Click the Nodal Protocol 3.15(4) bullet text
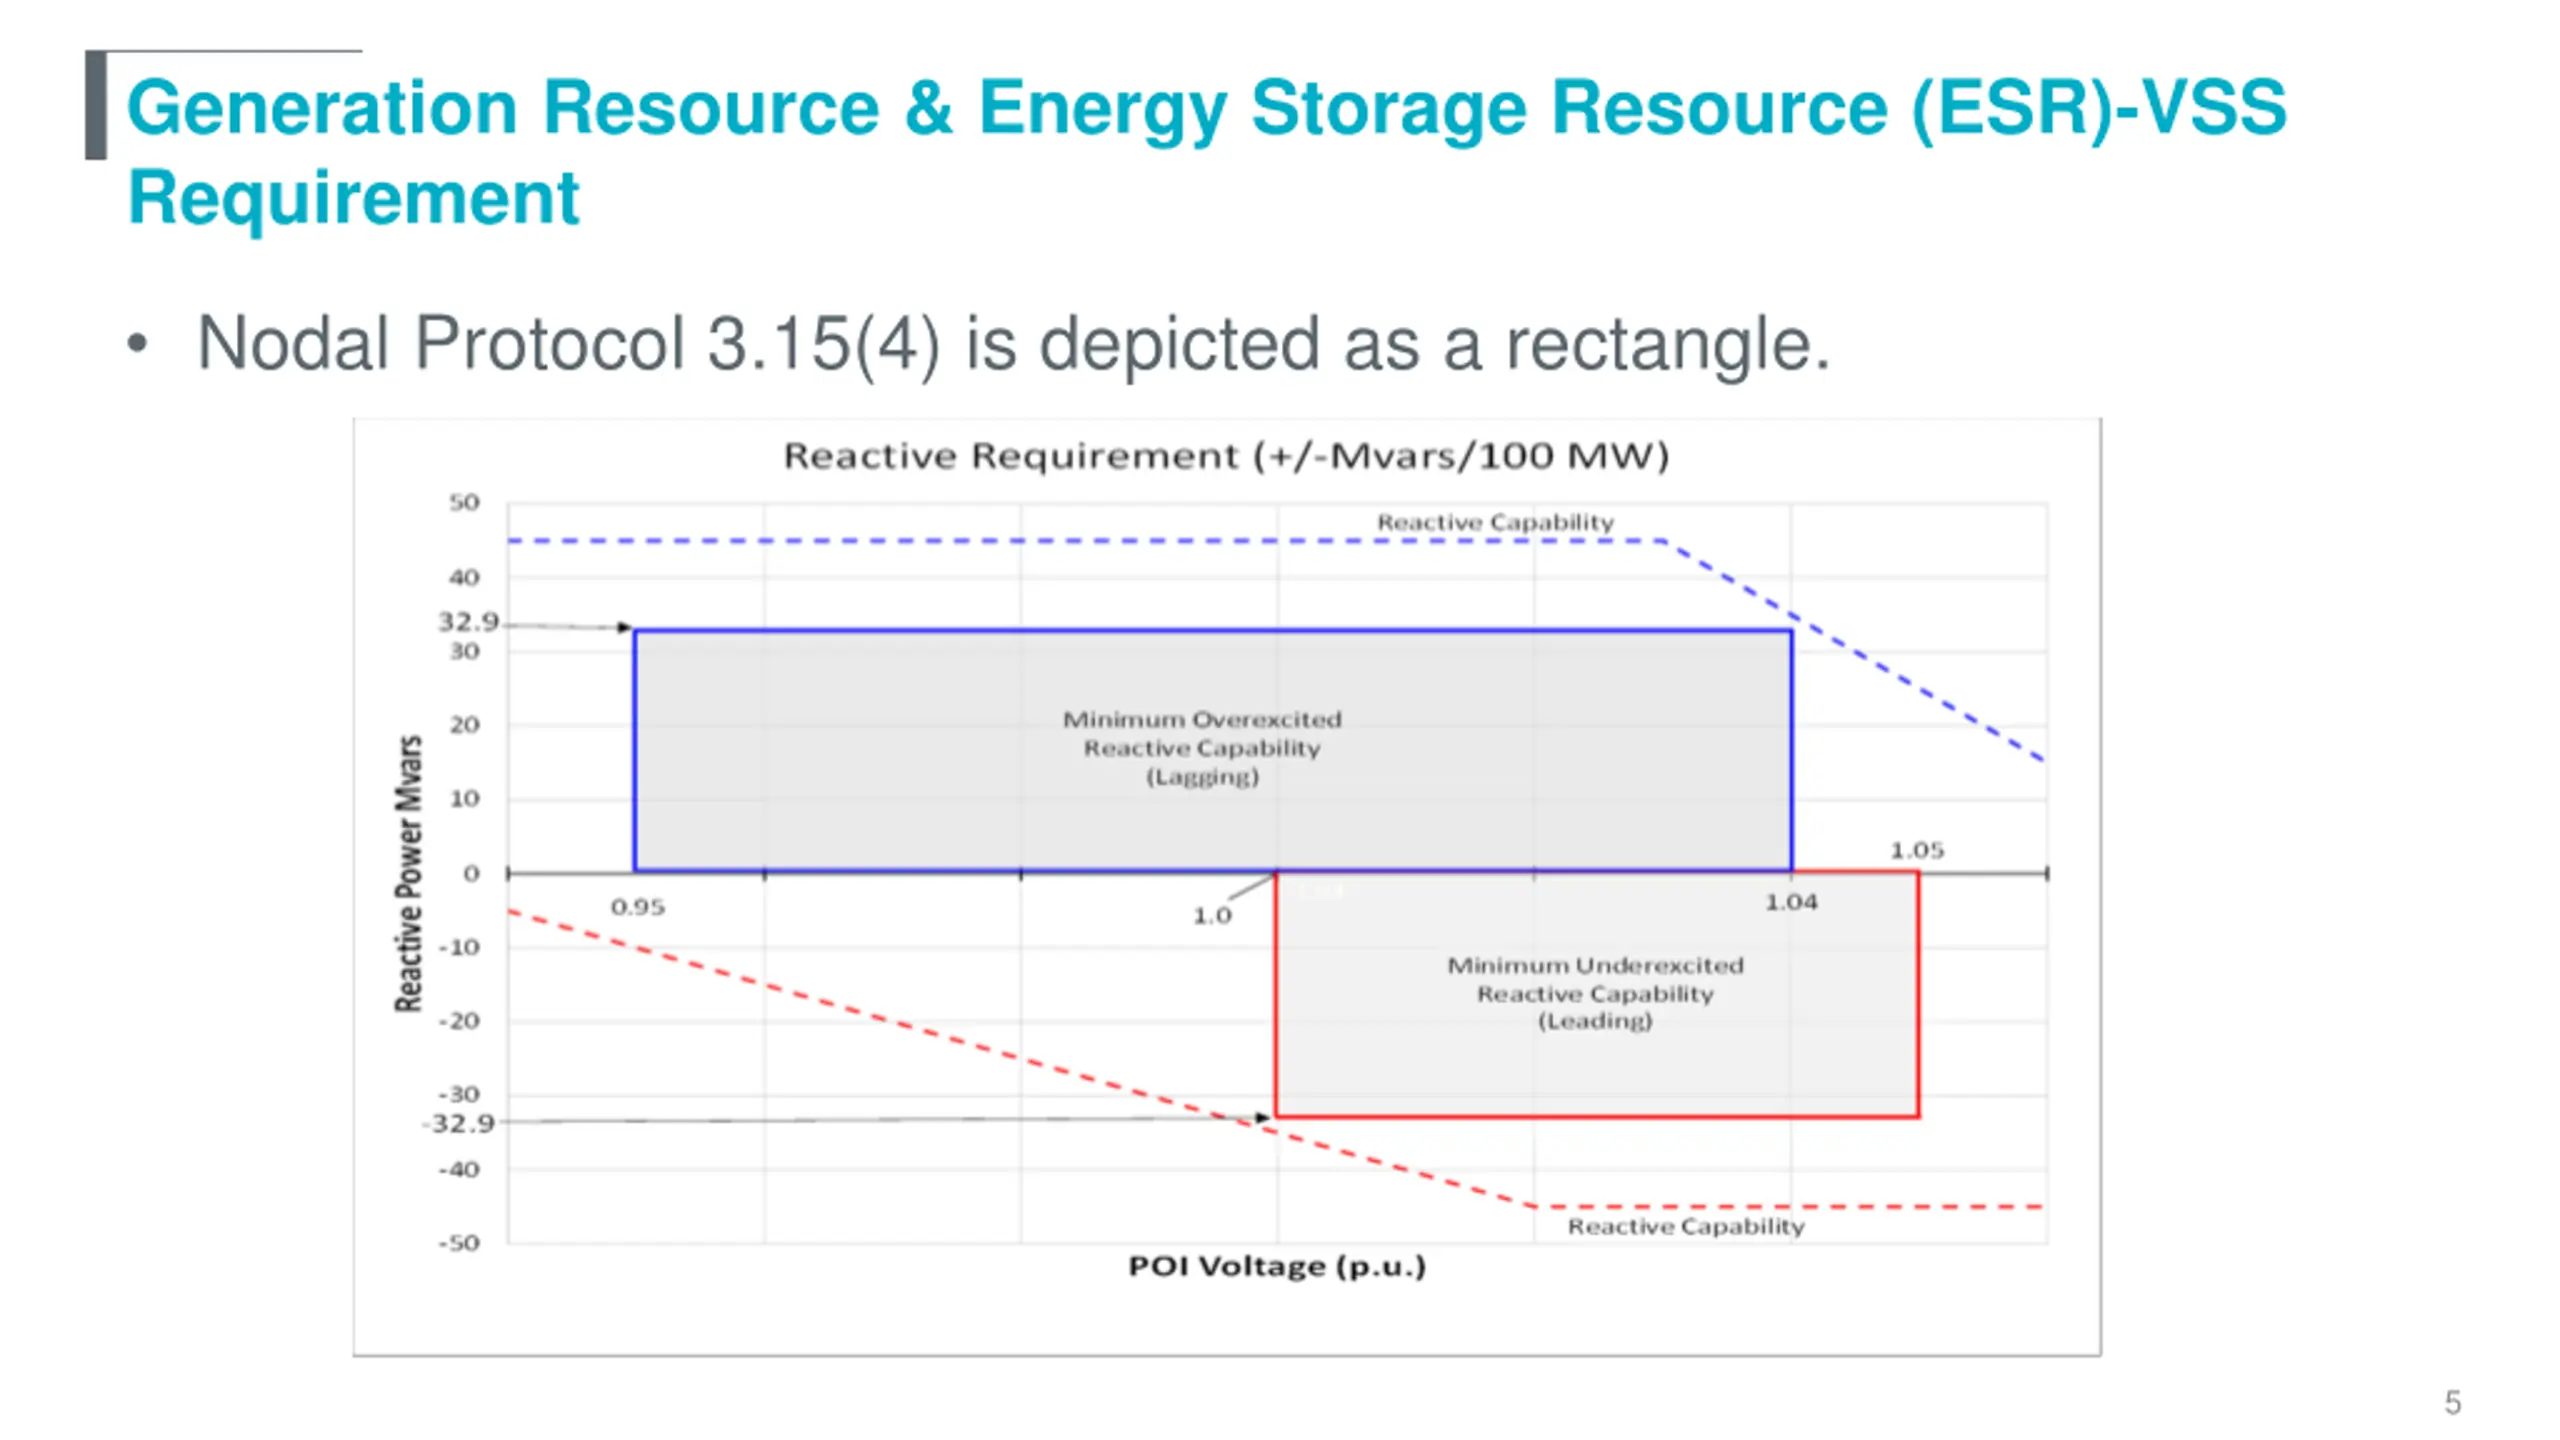 point(1012,344)
